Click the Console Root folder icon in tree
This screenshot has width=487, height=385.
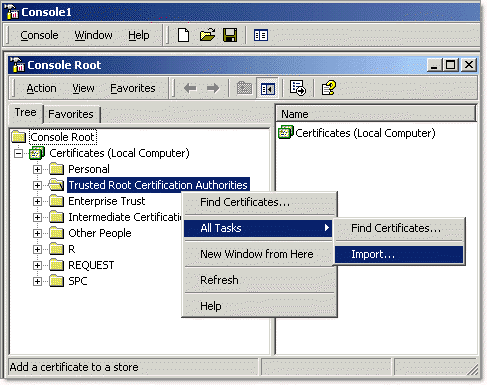[19, 137]
